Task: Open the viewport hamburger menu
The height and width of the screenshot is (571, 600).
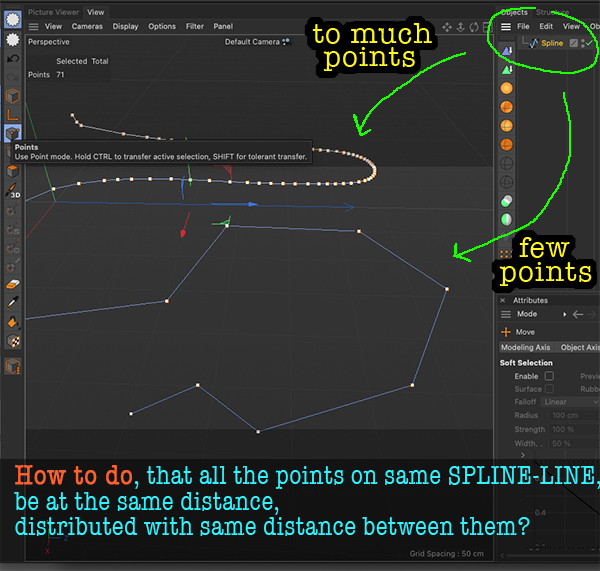Action: [x=34, y=27]
